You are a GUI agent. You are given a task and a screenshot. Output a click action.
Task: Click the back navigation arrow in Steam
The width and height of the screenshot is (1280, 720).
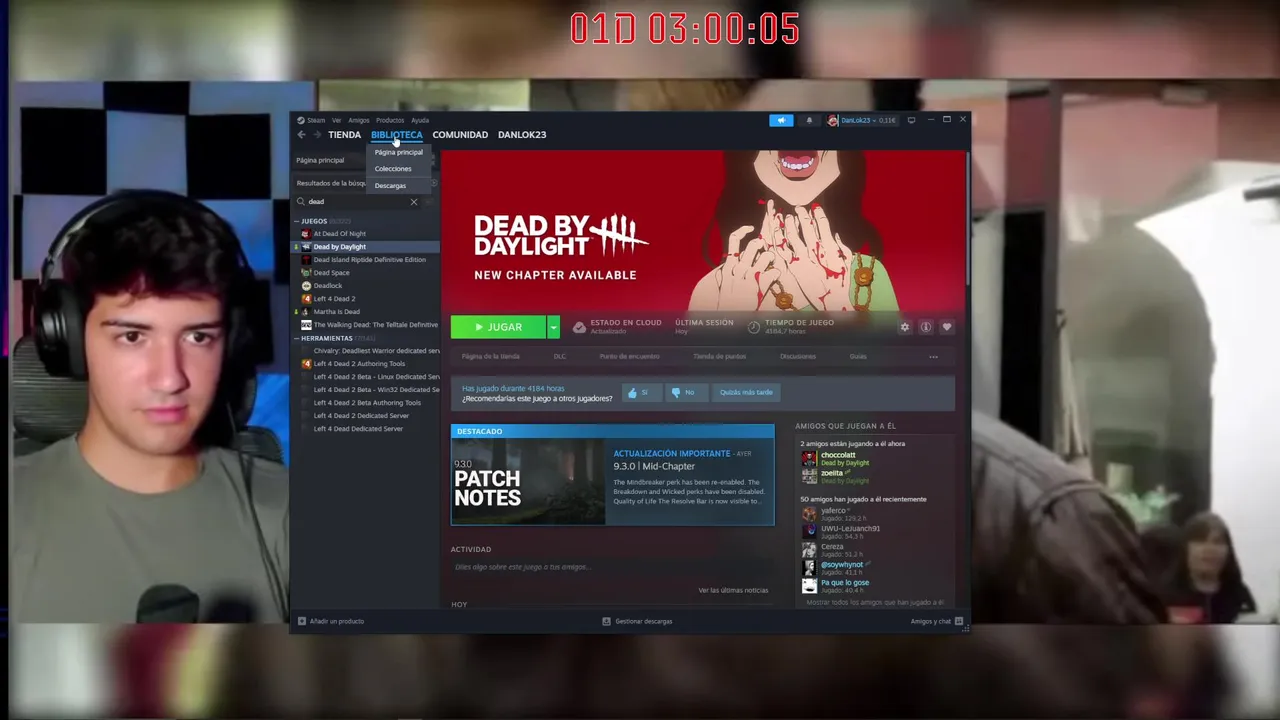click(301, 134)
